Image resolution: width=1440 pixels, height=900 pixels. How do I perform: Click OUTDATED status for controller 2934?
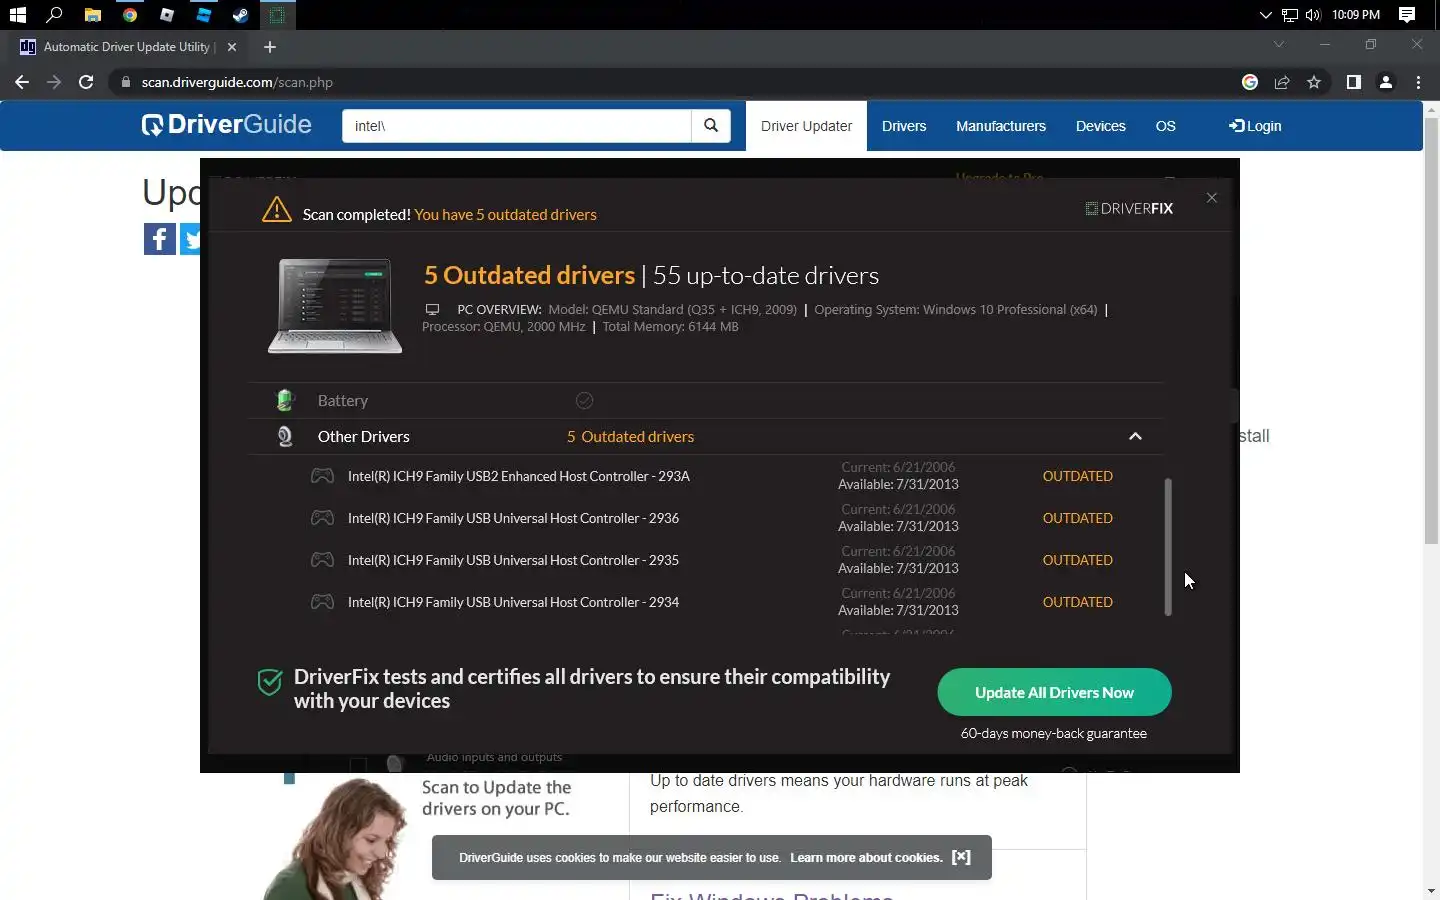pyautogui.click(x=1078, y=602)
